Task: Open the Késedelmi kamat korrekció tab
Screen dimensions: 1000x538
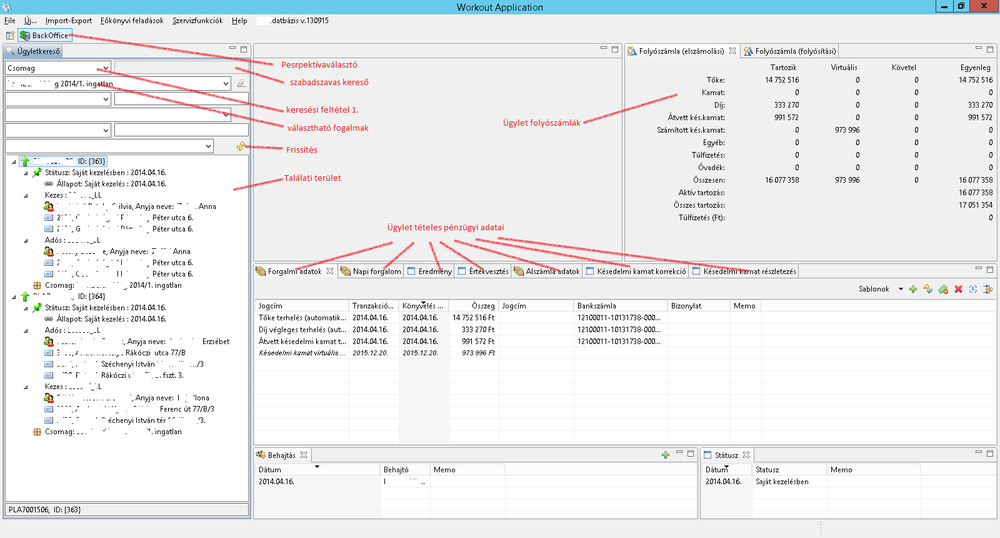Action: point(636,271)
